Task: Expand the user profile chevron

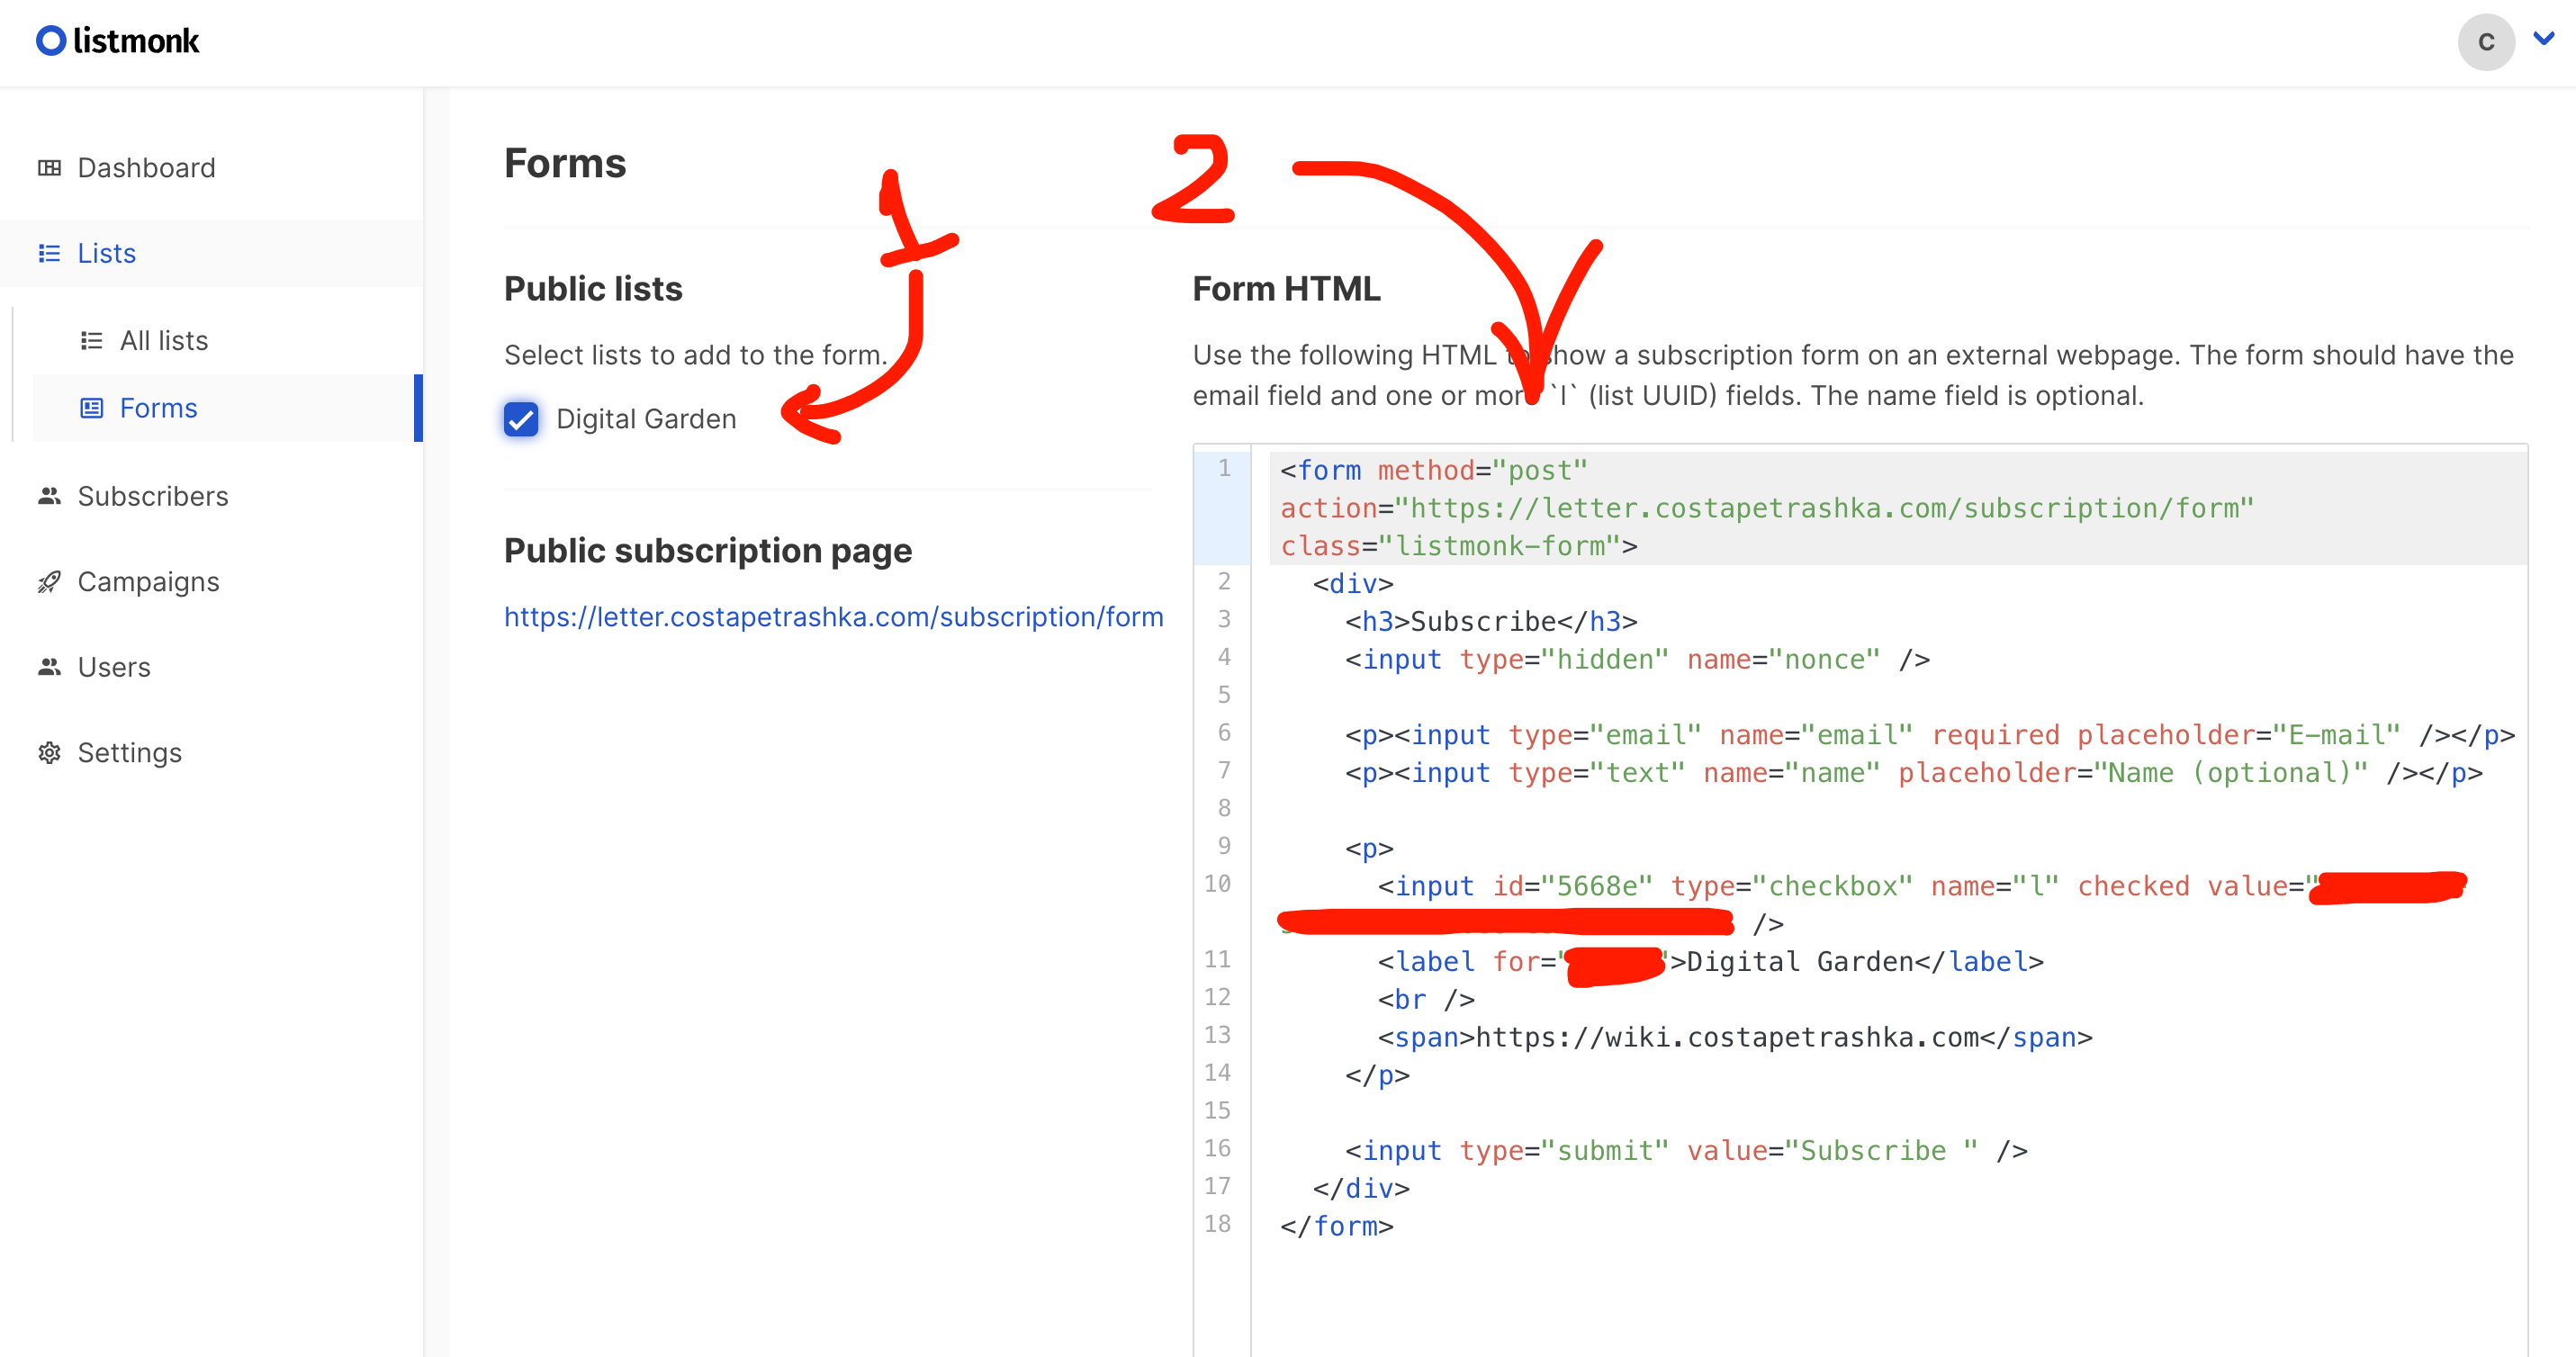Action: (x=2544, y=39)
